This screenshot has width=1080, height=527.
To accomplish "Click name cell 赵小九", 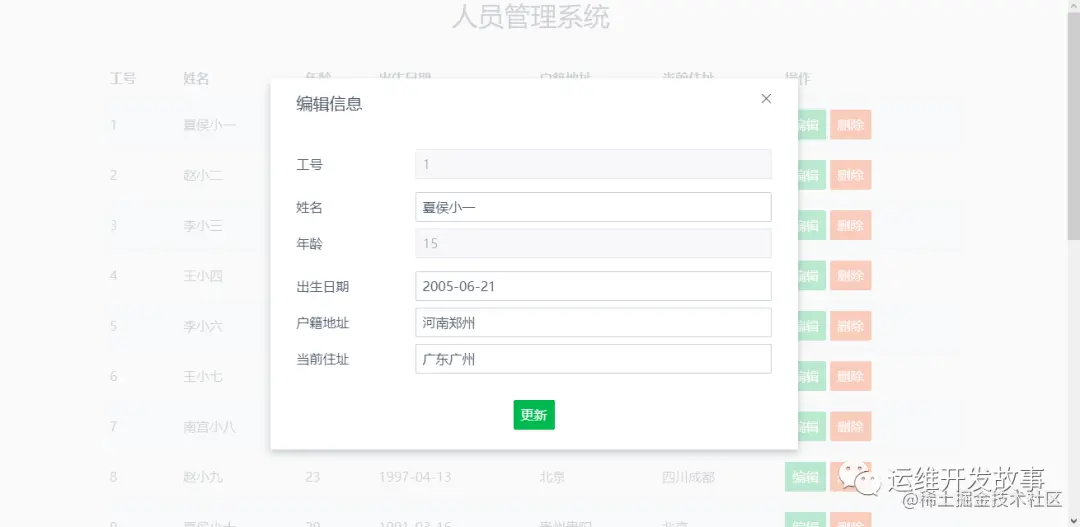I will point(203,477).
